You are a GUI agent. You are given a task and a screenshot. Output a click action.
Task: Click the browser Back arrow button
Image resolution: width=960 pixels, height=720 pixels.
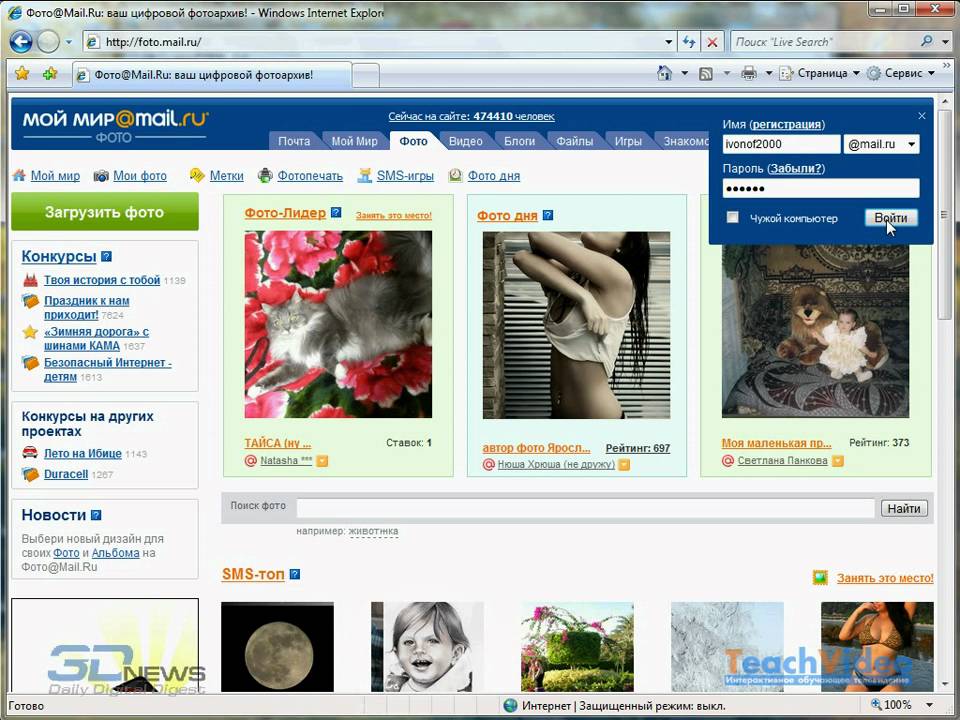[21, 42]
